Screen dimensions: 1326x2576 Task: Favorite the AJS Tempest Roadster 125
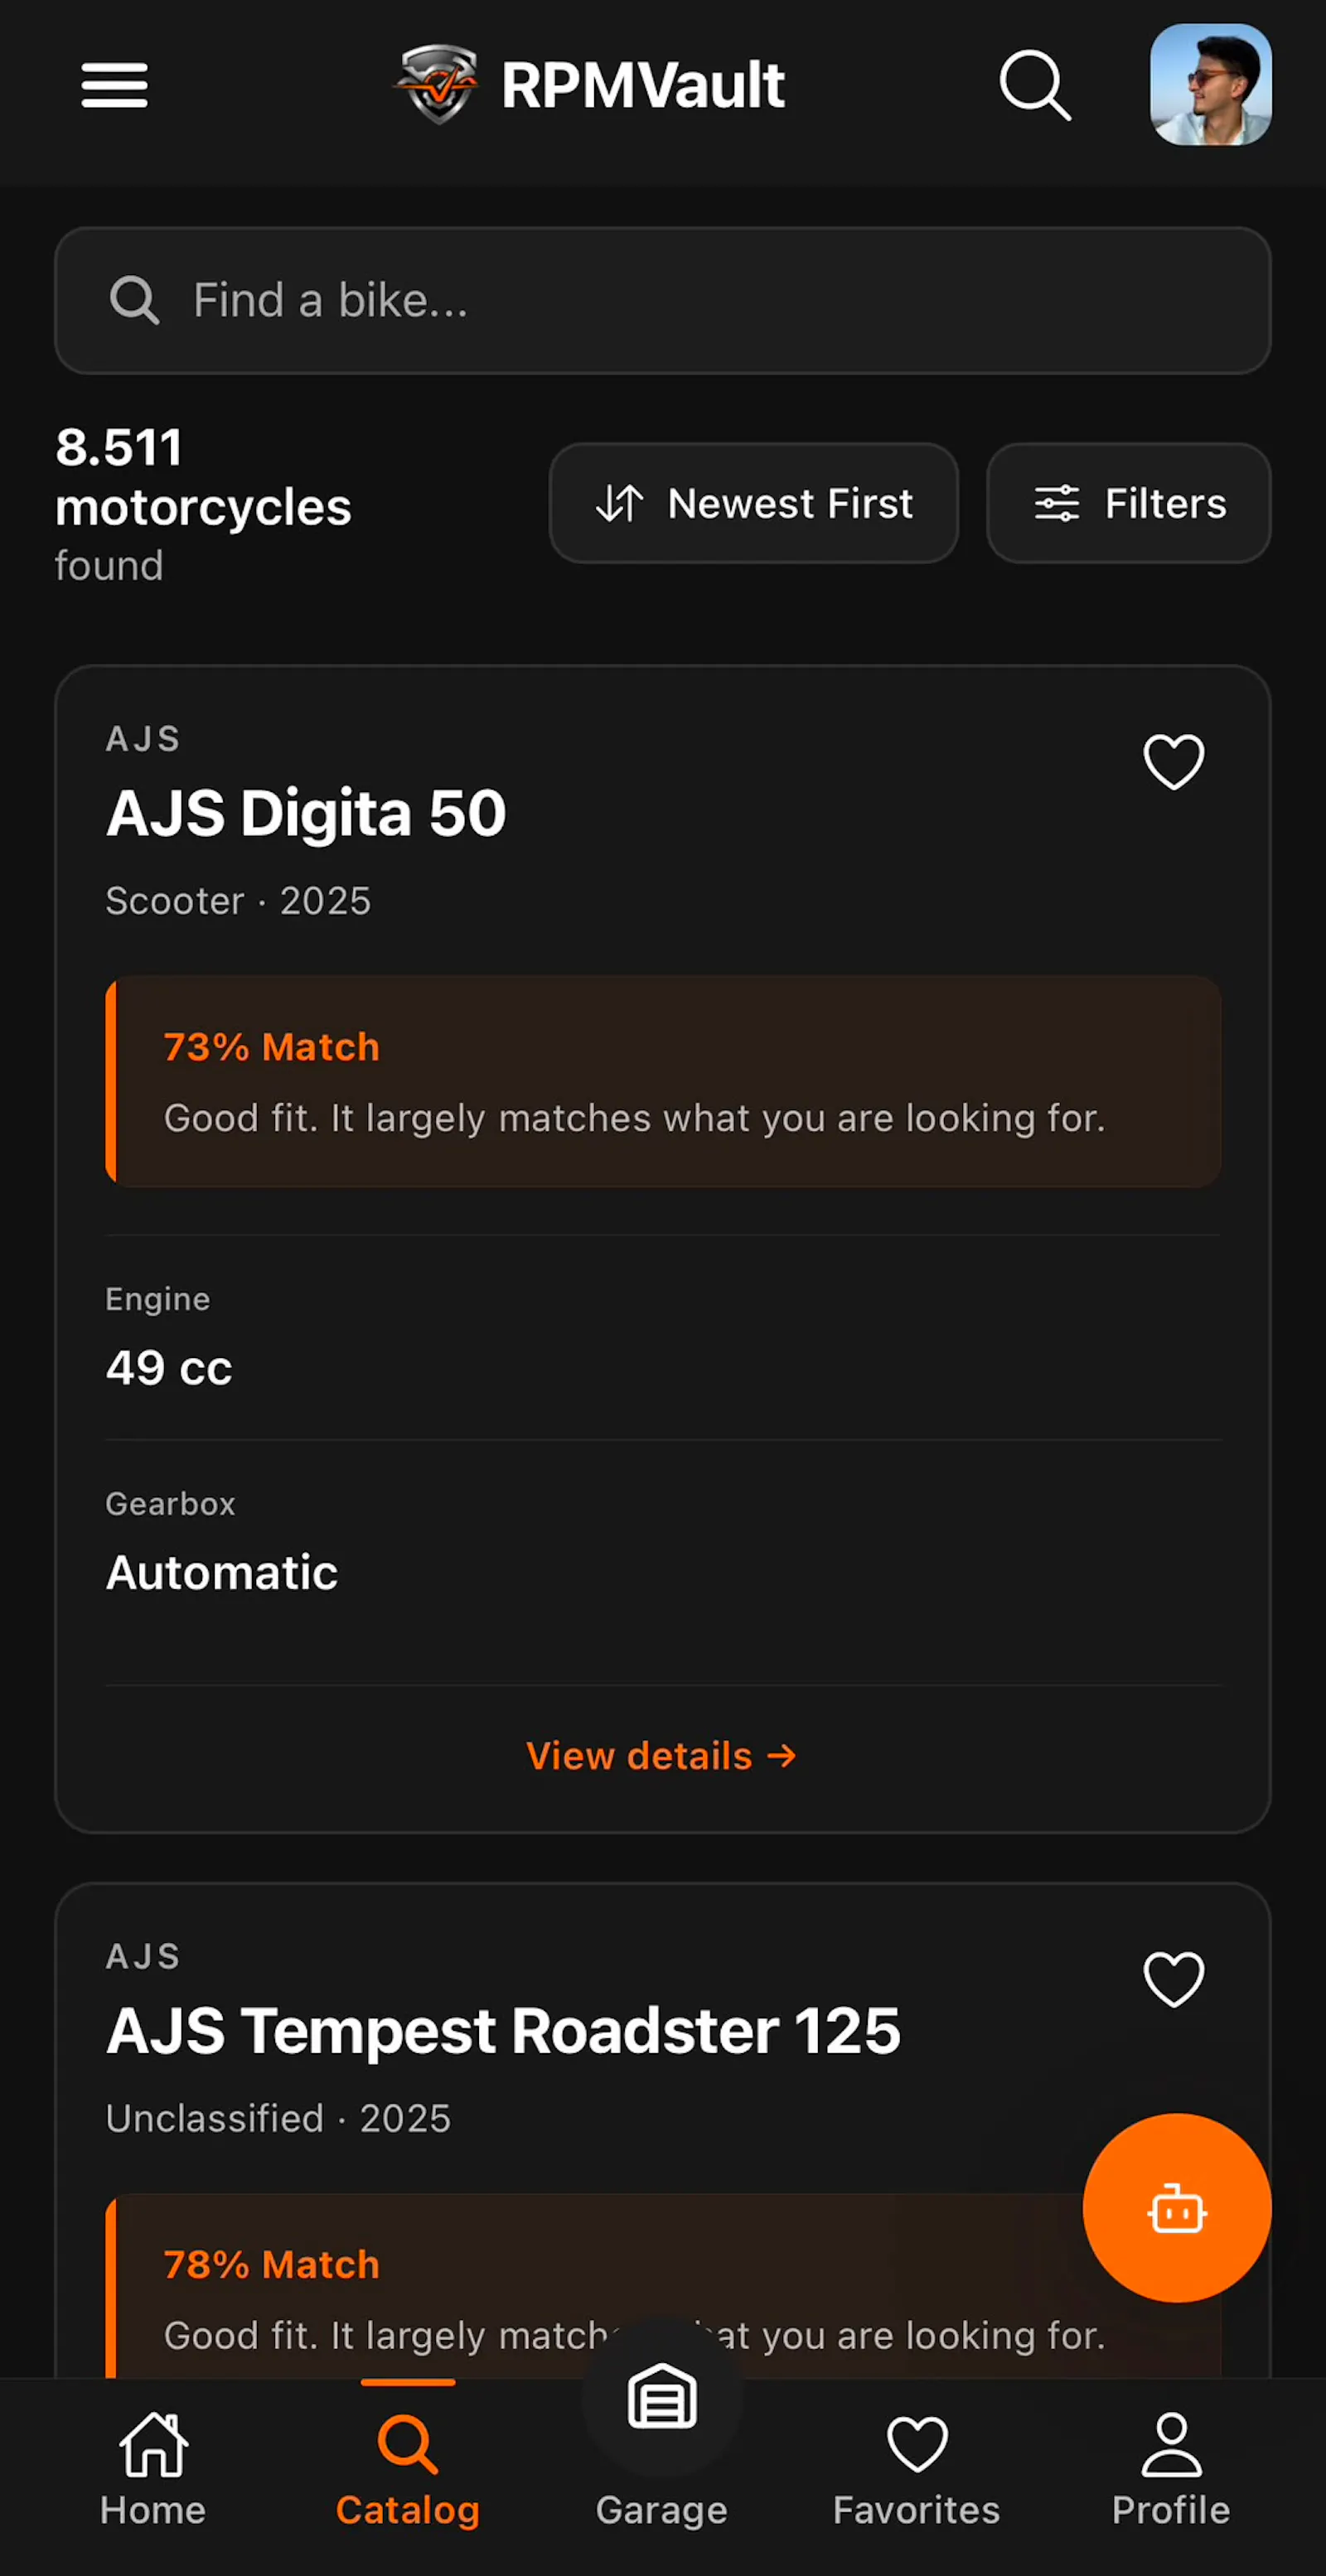tap(1173, 1979)
